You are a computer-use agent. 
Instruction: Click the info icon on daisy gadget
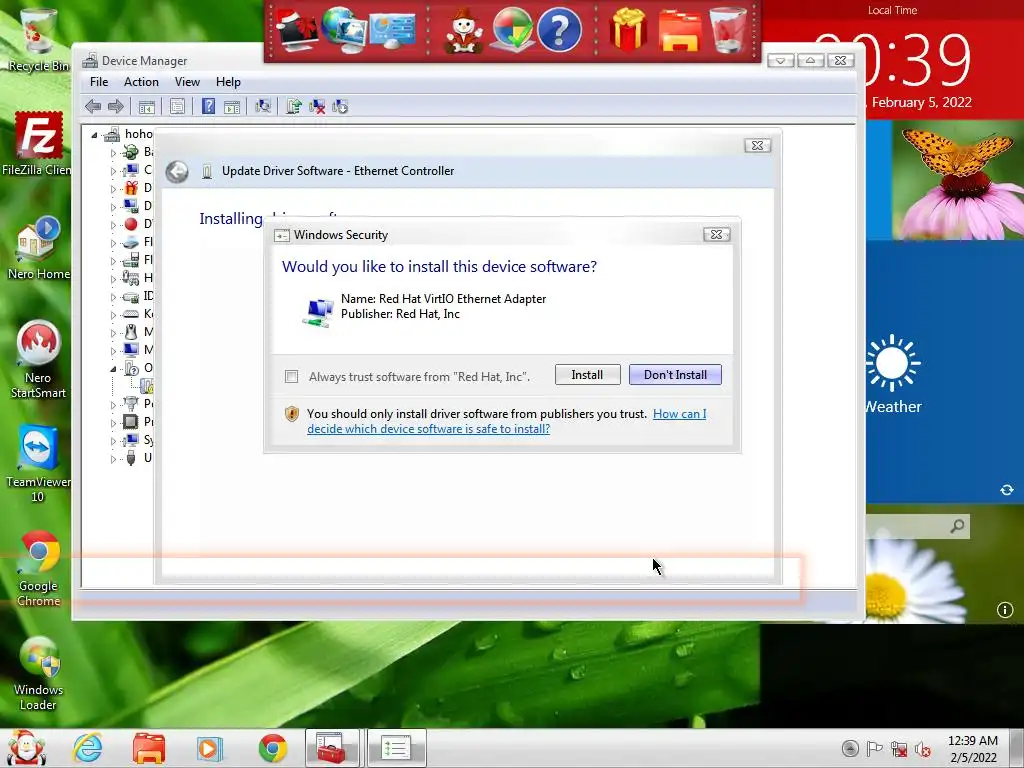tap(1005, 610)
